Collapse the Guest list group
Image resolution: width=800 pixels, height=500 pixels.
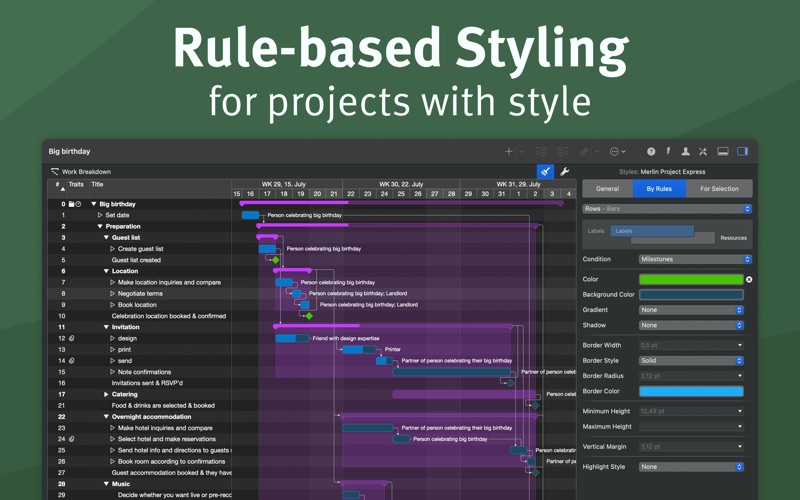[x=106, y=238]
